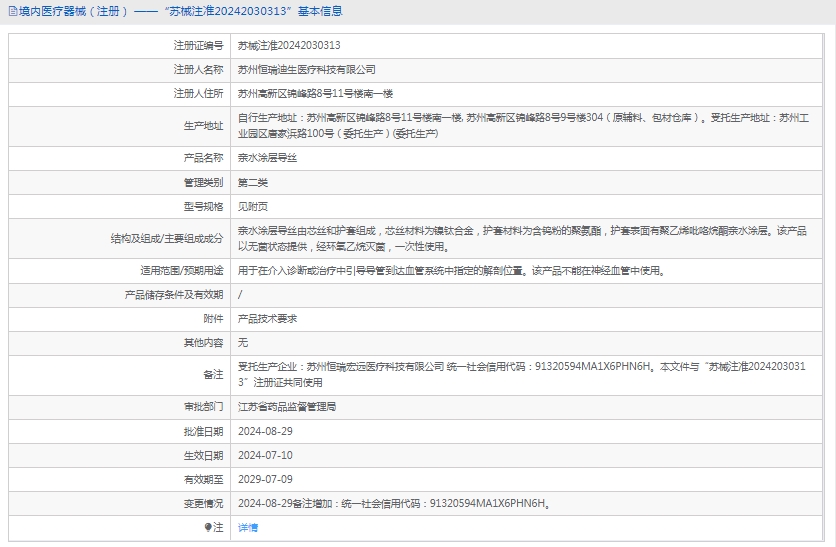This screenshot has width=836, height=547.
Task: Click the bullet icon before 注 label
Action: pos(208,527)
